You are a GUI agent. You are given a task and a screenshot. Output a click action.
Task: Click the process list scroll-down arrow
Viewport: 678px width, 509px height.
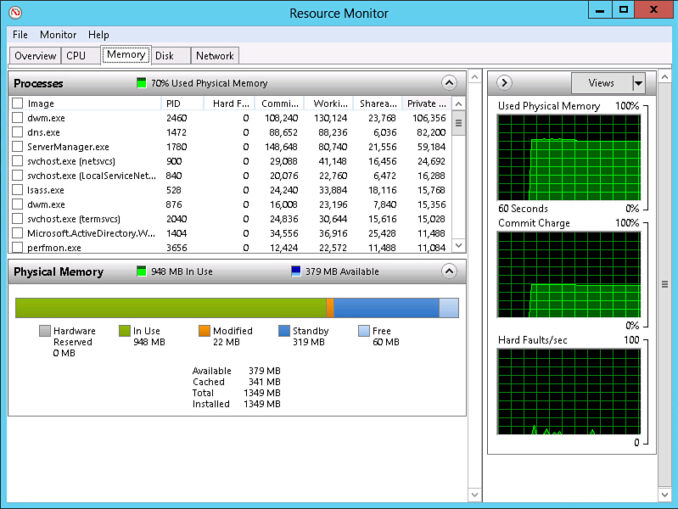point(459,245)
